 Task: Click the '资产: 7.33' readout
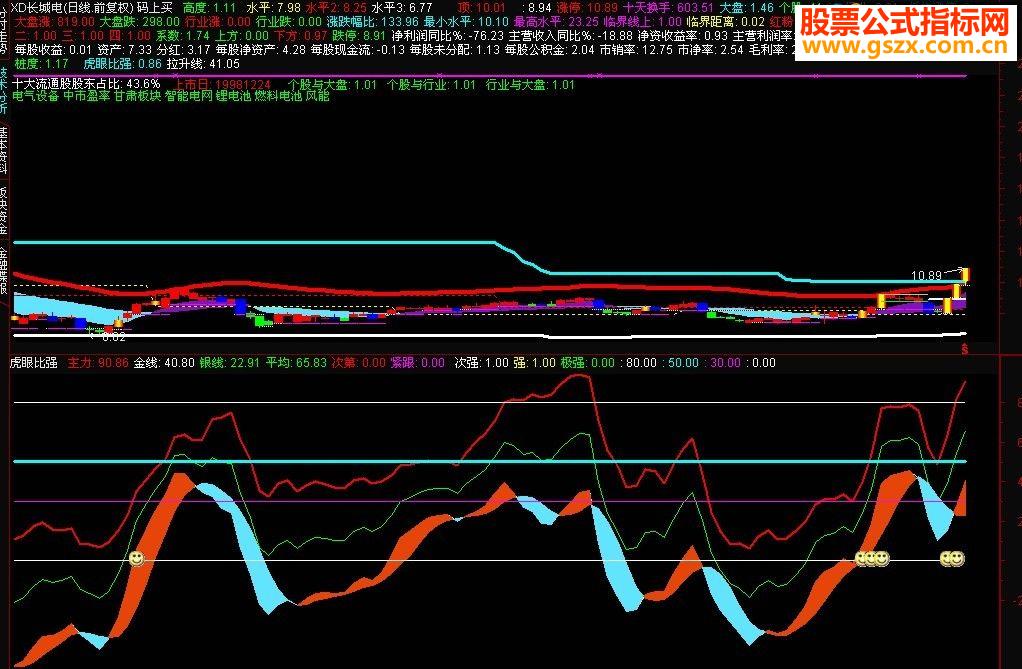[x=124, y=50]
